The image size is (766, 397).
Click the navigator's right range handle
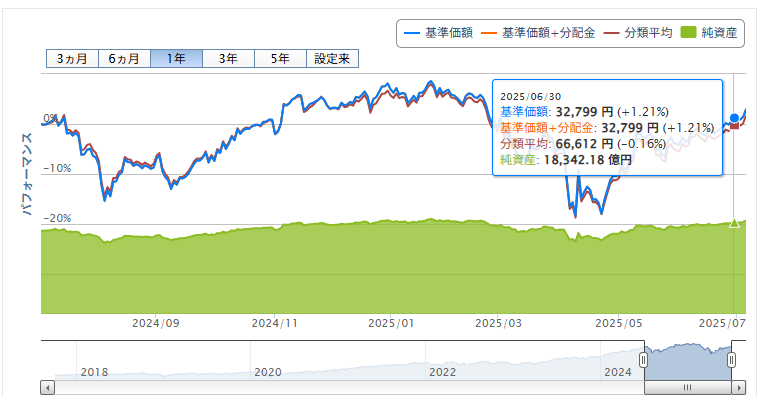pyautogui.click(x=731, y=360)
